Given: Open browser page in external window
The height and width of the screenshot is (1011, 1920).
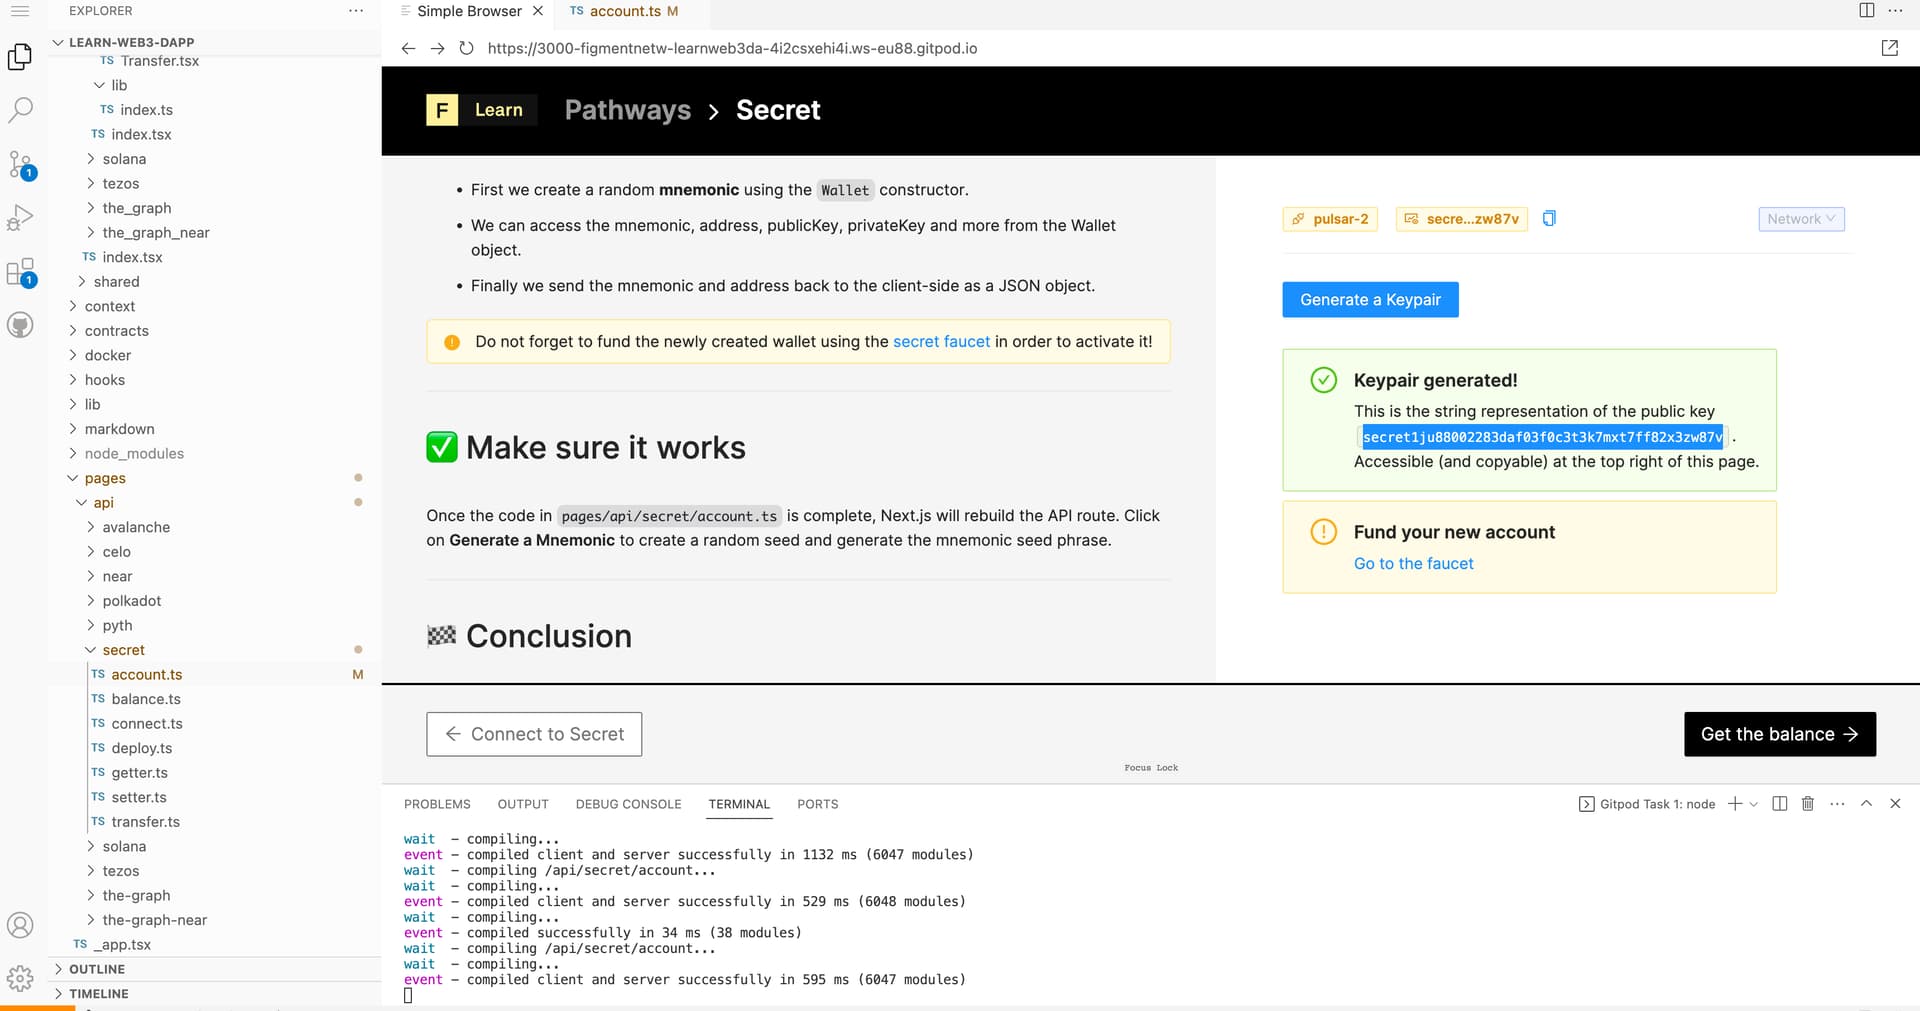Looking at the screenshot, I should (1889, 48).
